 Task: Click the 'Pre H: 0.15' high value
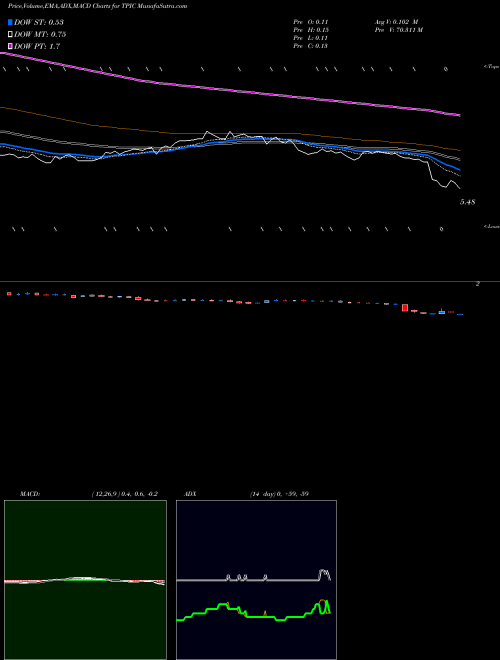pyautogui.click(x=311, y=30)
